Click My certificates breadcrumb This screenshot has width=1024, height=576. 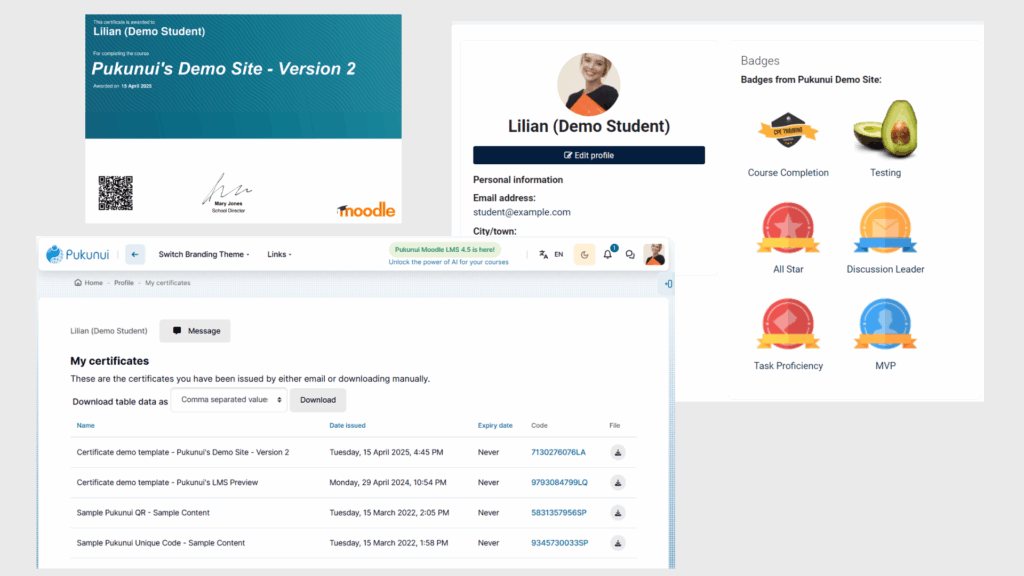(x=168, y=283)
